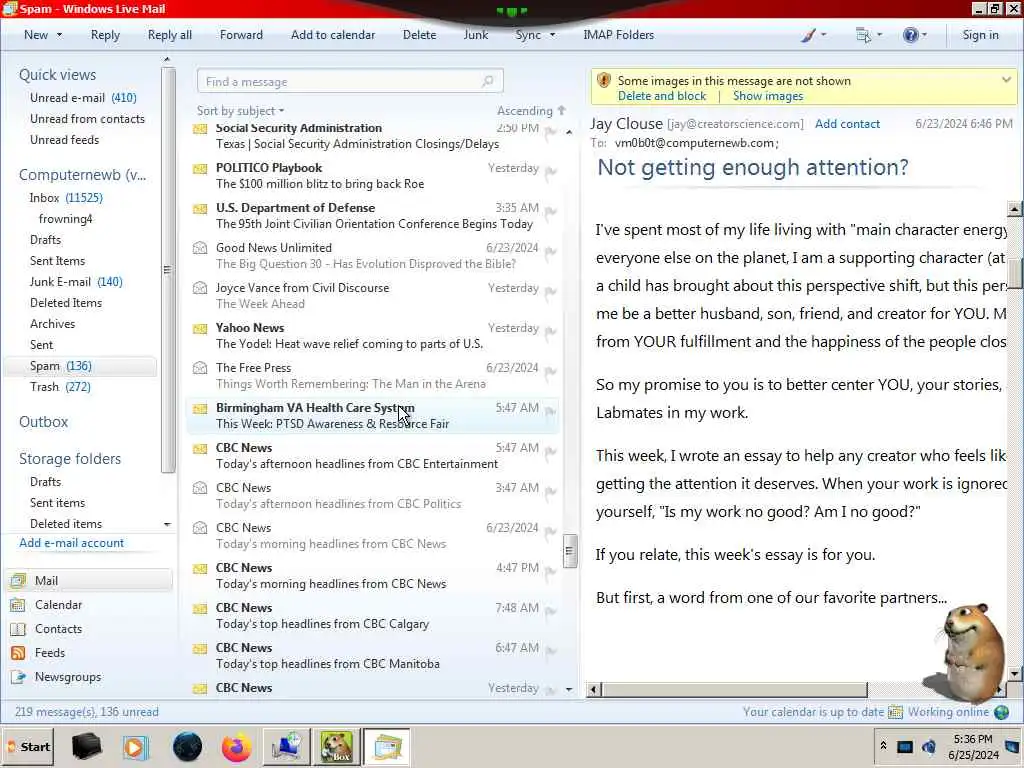Screen dimensions: 1024x768
Task: Open Mail view icon in bottom navigation
Action: [18, 581]
